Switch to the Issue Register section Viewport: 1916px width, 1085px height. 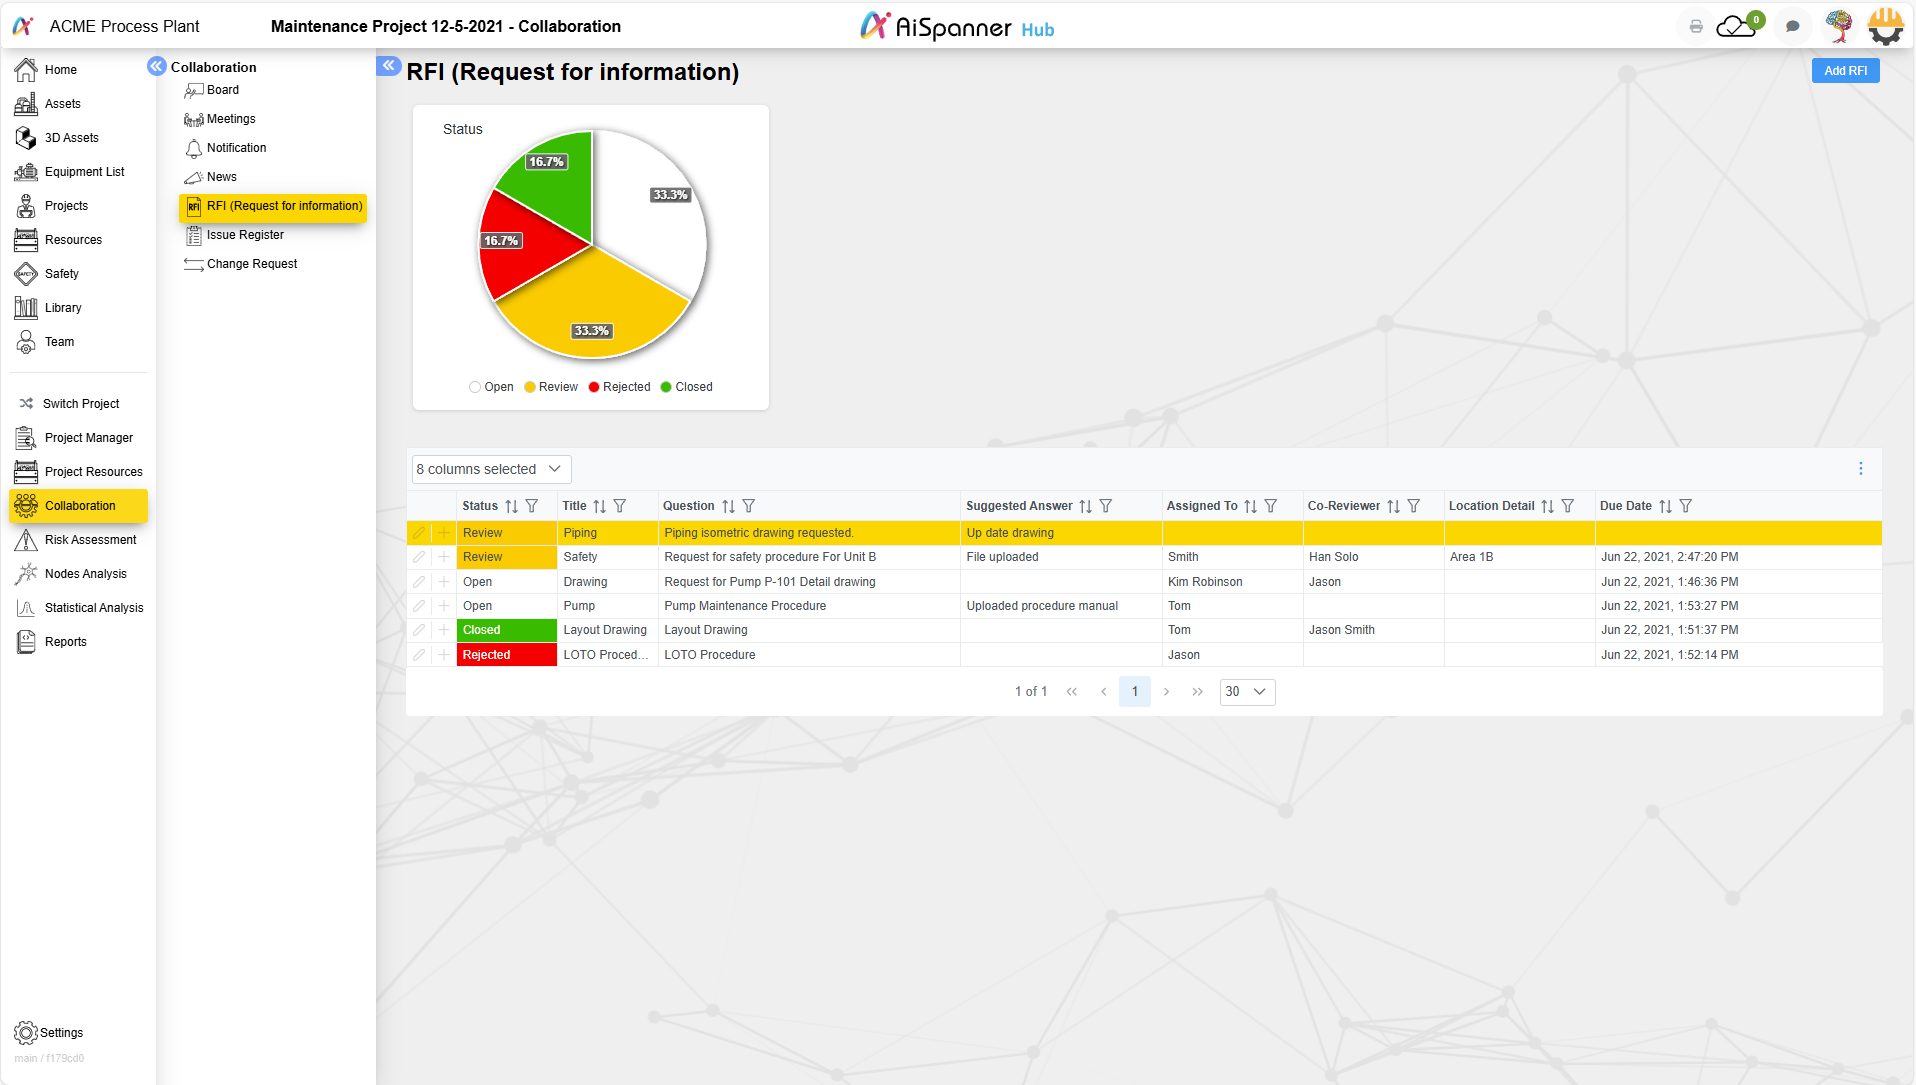tap(244, 234)
